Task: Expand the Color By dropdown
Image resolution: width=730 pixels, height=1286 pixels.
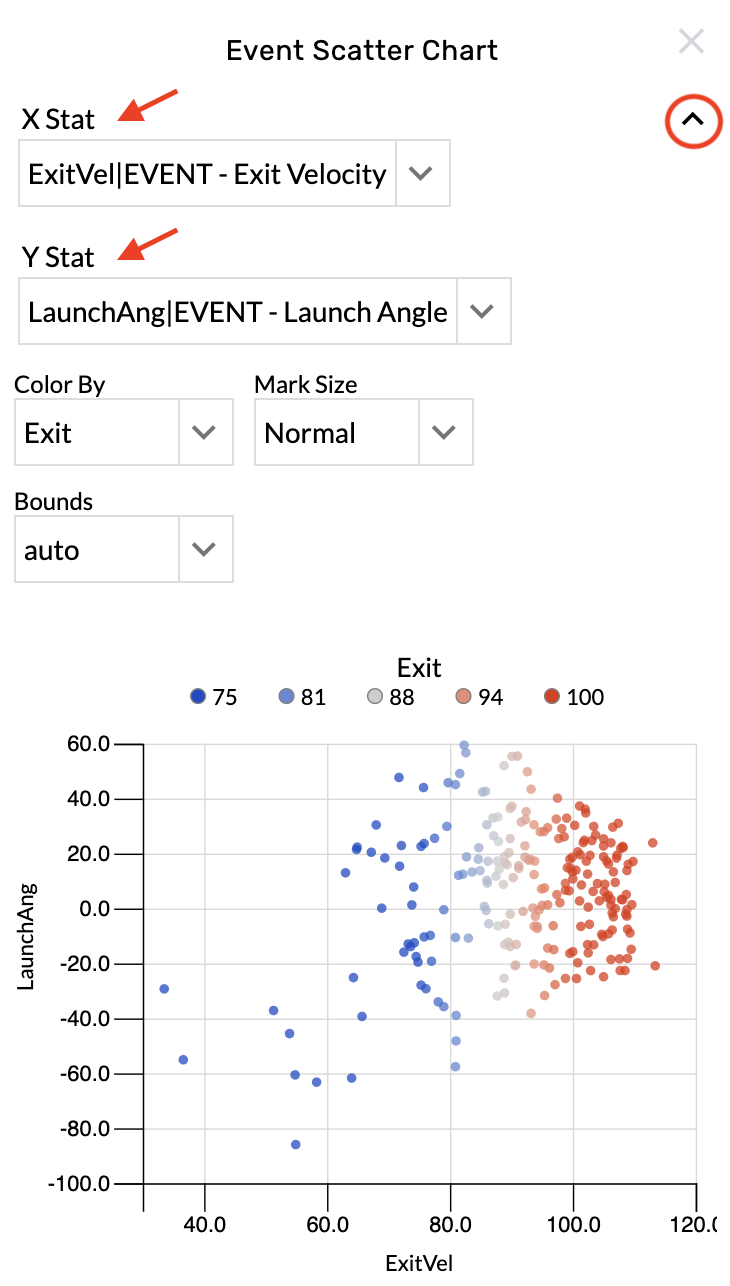Action: coord(204,432)
